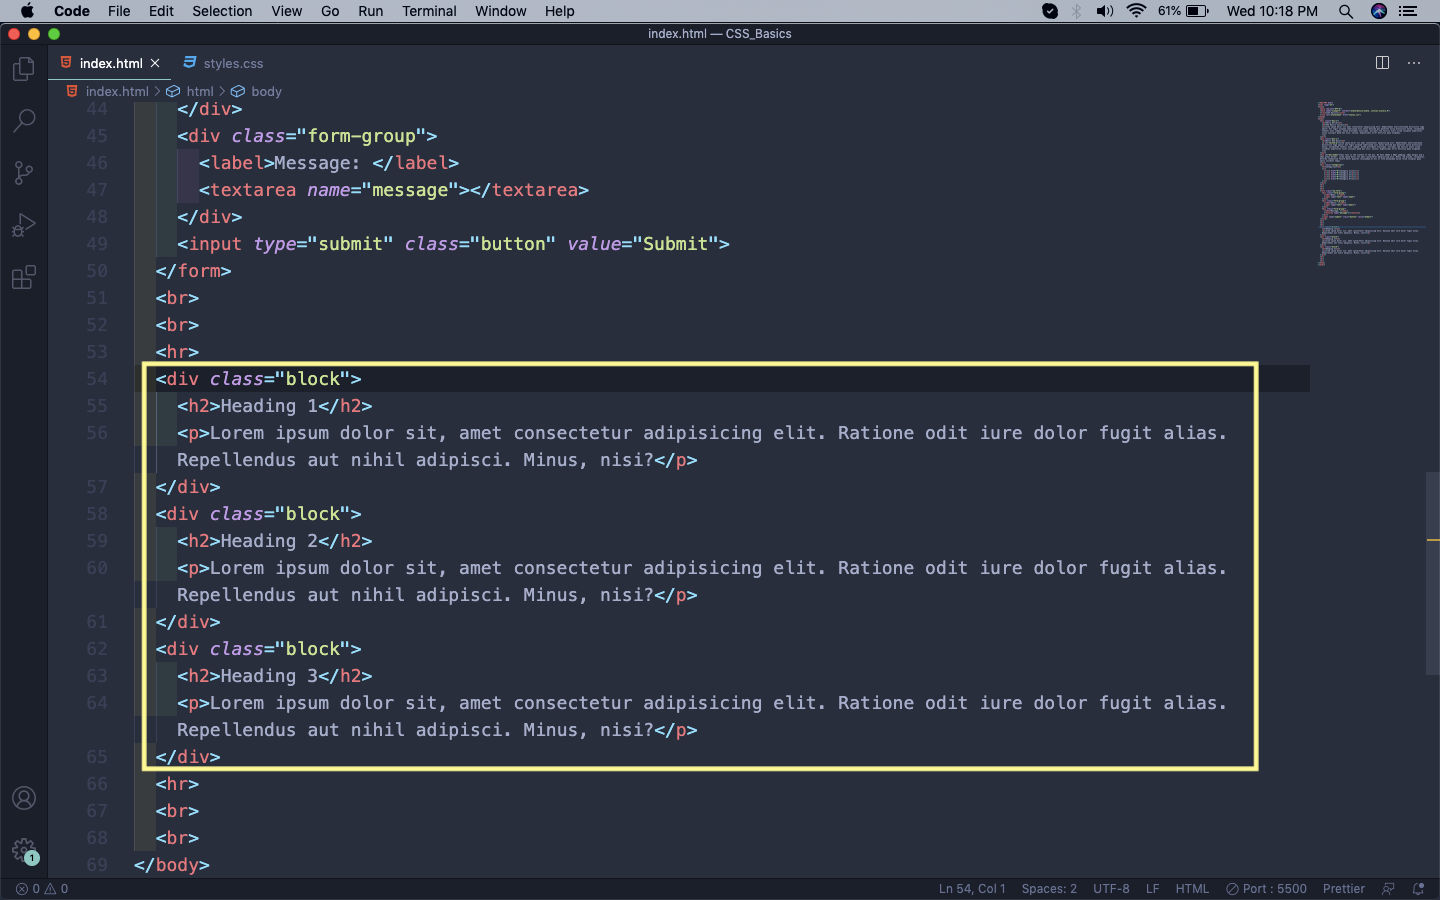Click the code minimap preview
This screenshot has width=1440, height=900.
(1370, 183)
